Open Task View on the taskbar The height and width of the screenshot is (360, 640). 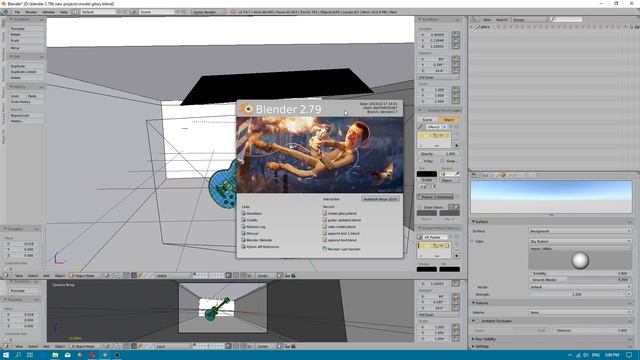(30, 355)
